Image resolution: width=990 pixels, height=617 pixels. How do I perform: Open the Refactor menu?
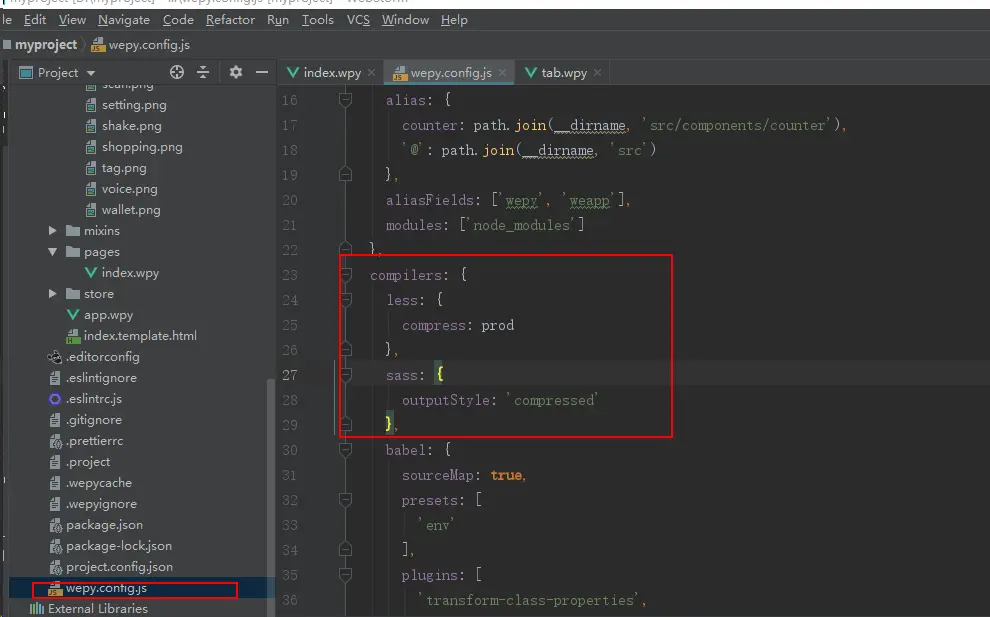coord(230,20)
